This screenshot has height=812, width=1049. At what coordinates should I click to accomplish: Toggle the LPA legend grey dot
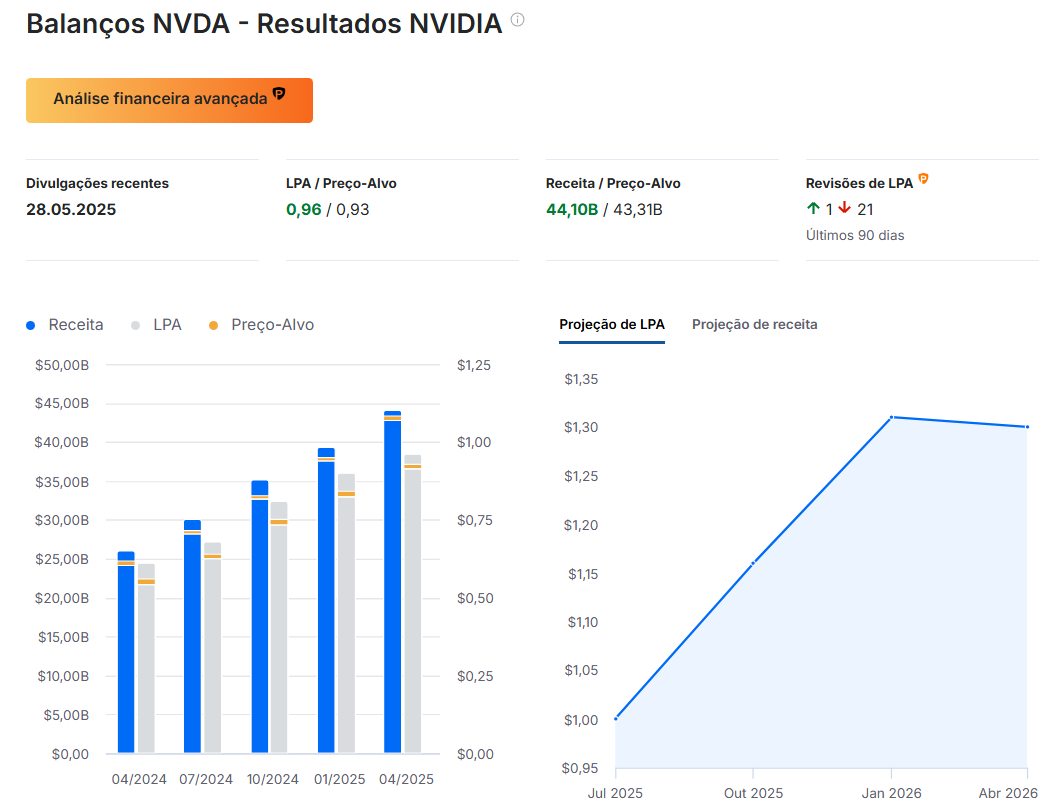point(136,326)
